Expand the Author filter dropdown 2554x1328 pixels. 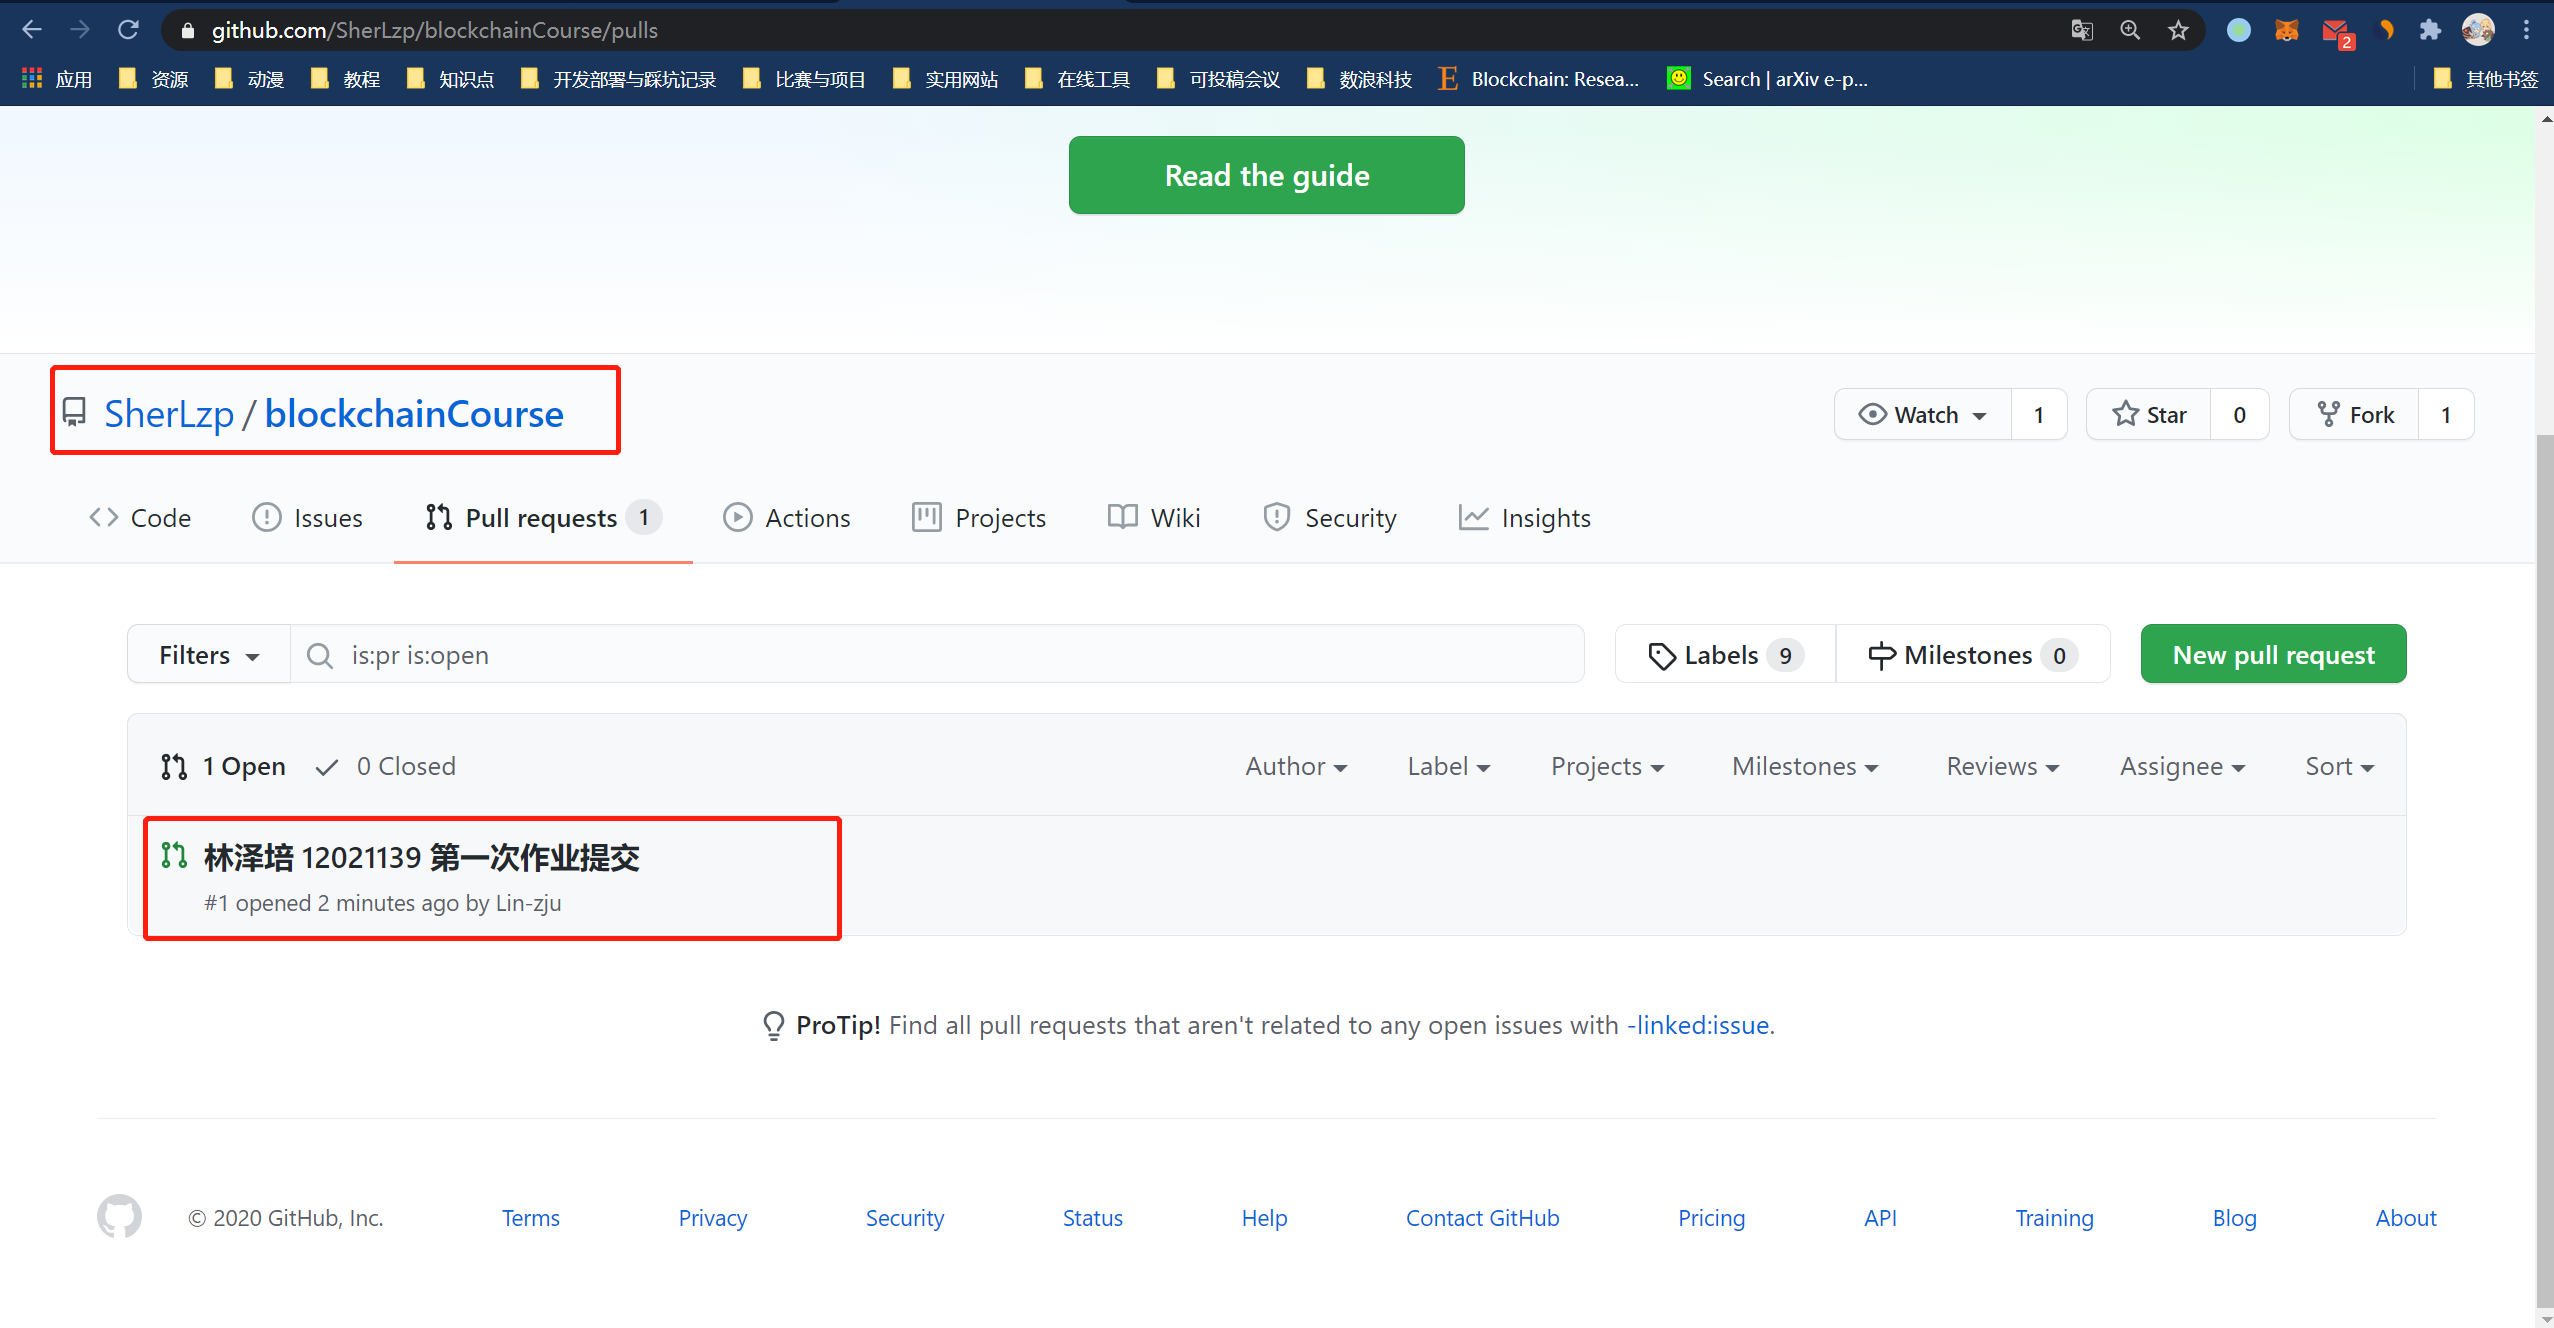(1295, 766)
